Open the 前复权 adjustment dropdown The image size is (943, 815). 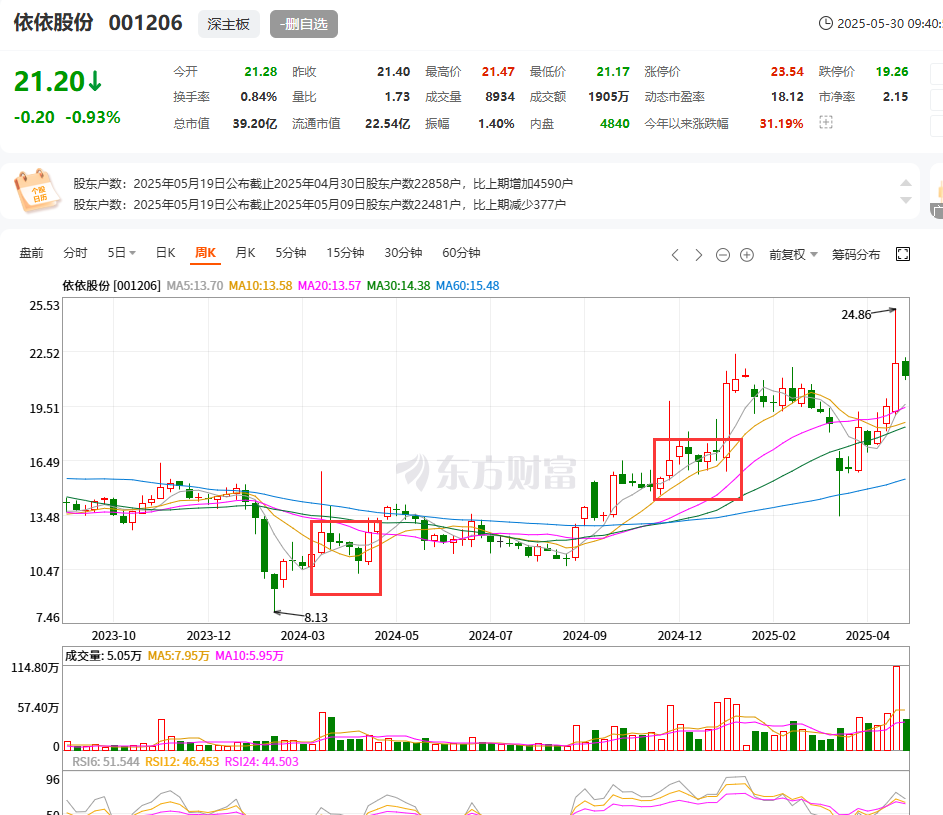[793, 254]
